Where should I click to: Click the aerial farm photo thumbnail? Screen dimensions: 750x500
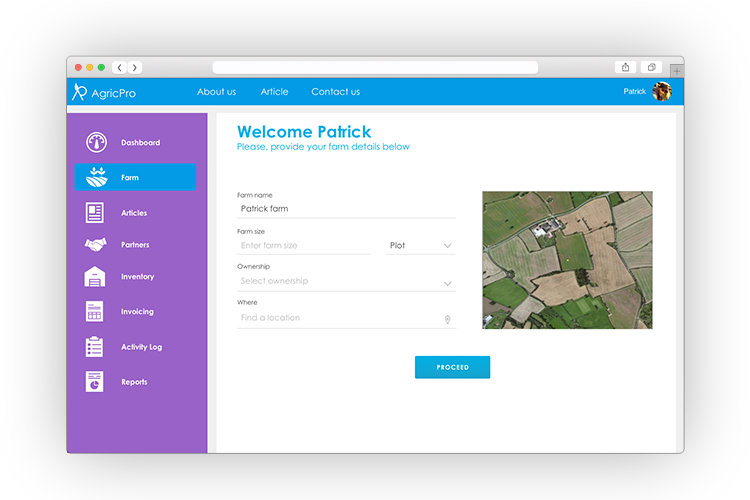tap(567, 260)
